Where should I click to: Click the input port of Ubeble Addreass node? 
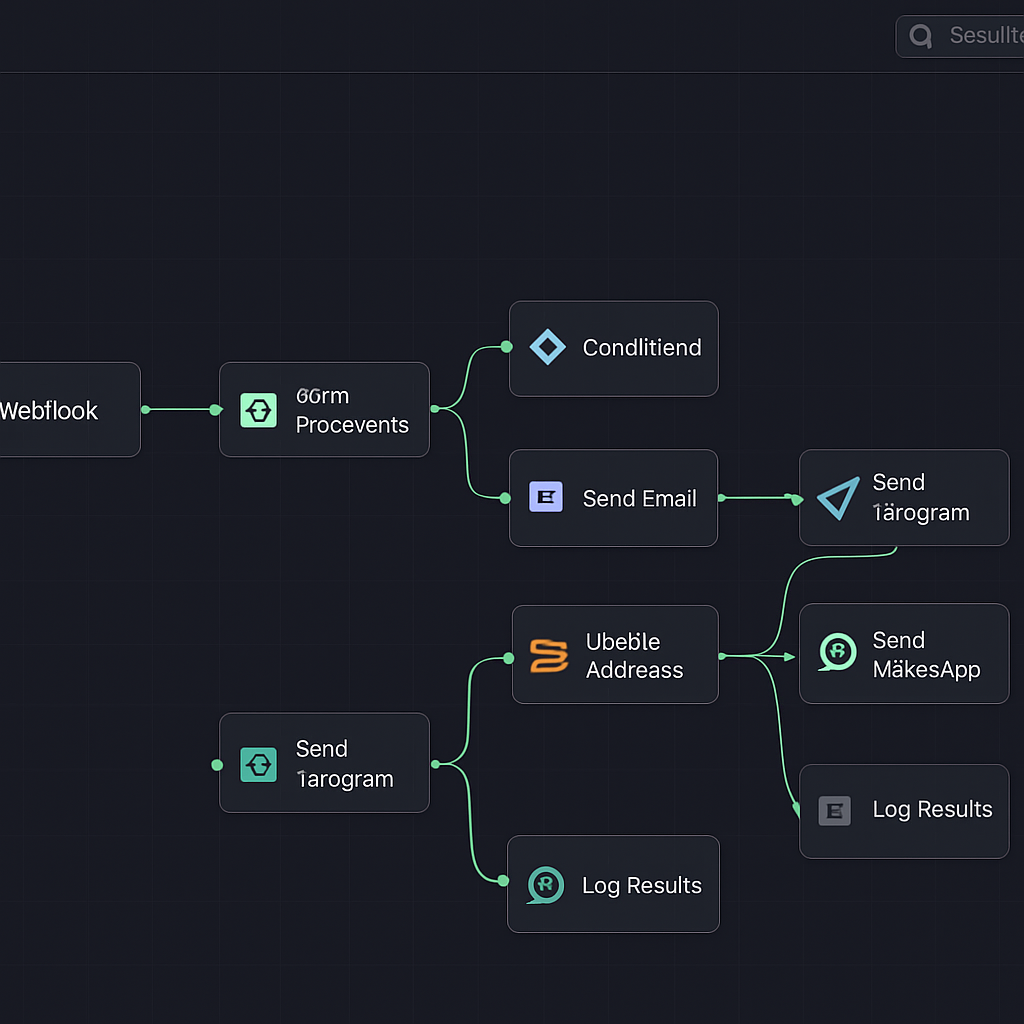509,658
